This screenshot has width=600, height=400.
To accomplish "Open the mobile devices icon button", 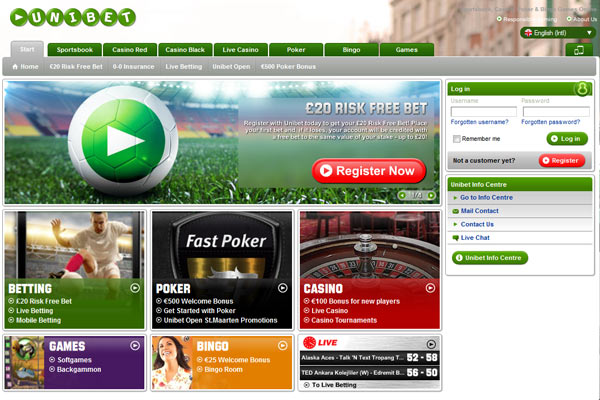I will pyautogui.click(x=579, y=50).
